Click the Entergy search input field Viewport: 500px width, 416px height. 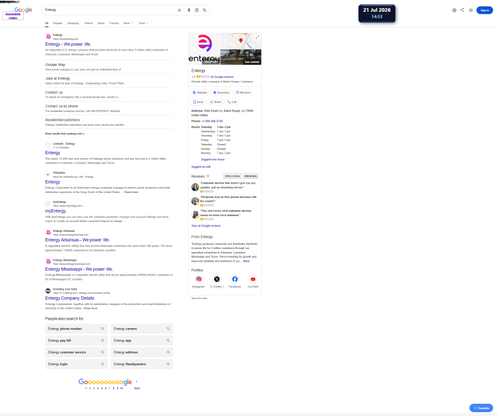point(110,10)
